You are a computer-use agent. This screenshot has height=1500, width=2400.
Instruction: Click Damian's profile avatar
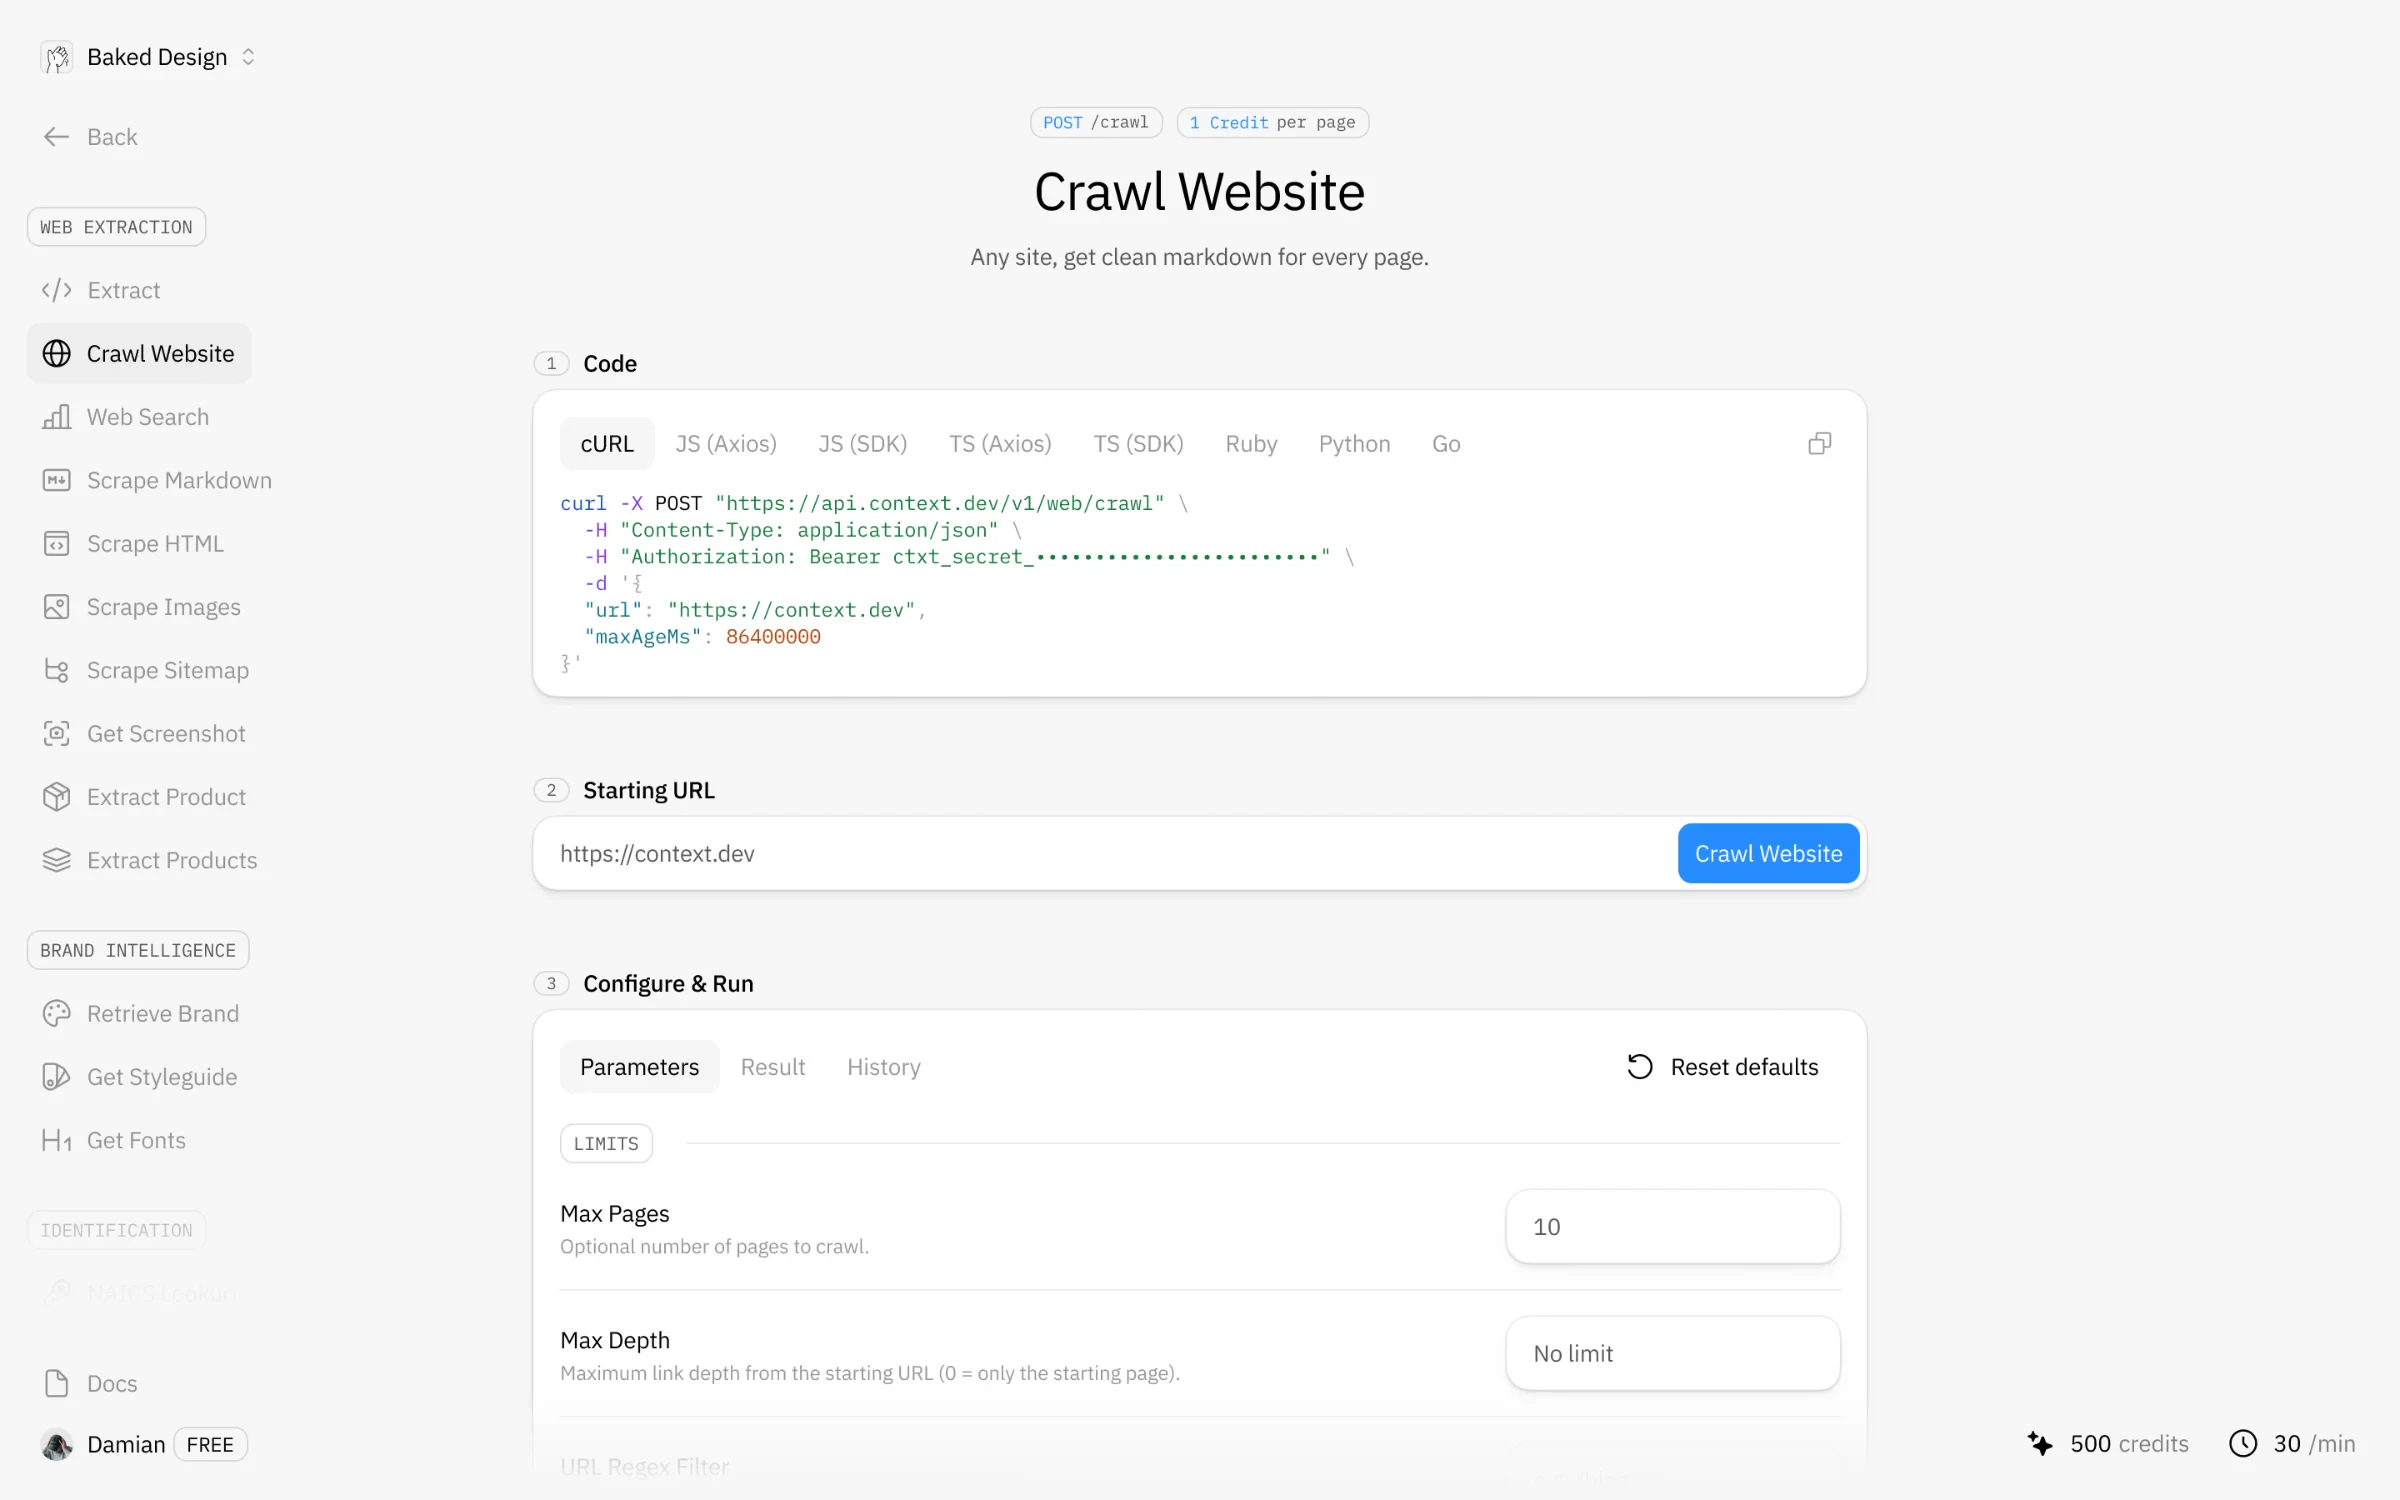pos(57,1444)
